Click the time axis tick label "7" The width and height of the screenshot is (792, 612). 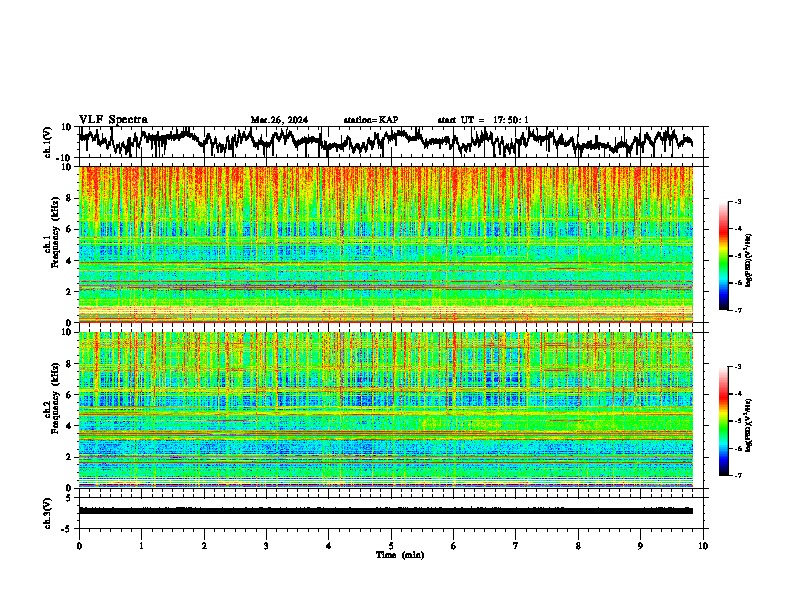(516, 546)
